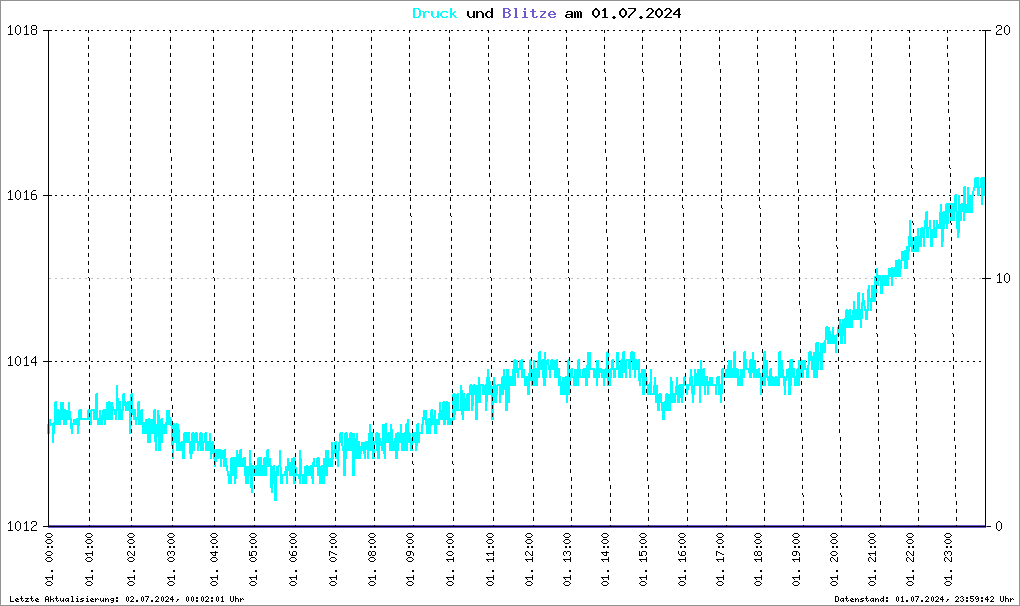Click the '01. 15:00' time axis label
The image size is (1020, 606).
point(644,560)
